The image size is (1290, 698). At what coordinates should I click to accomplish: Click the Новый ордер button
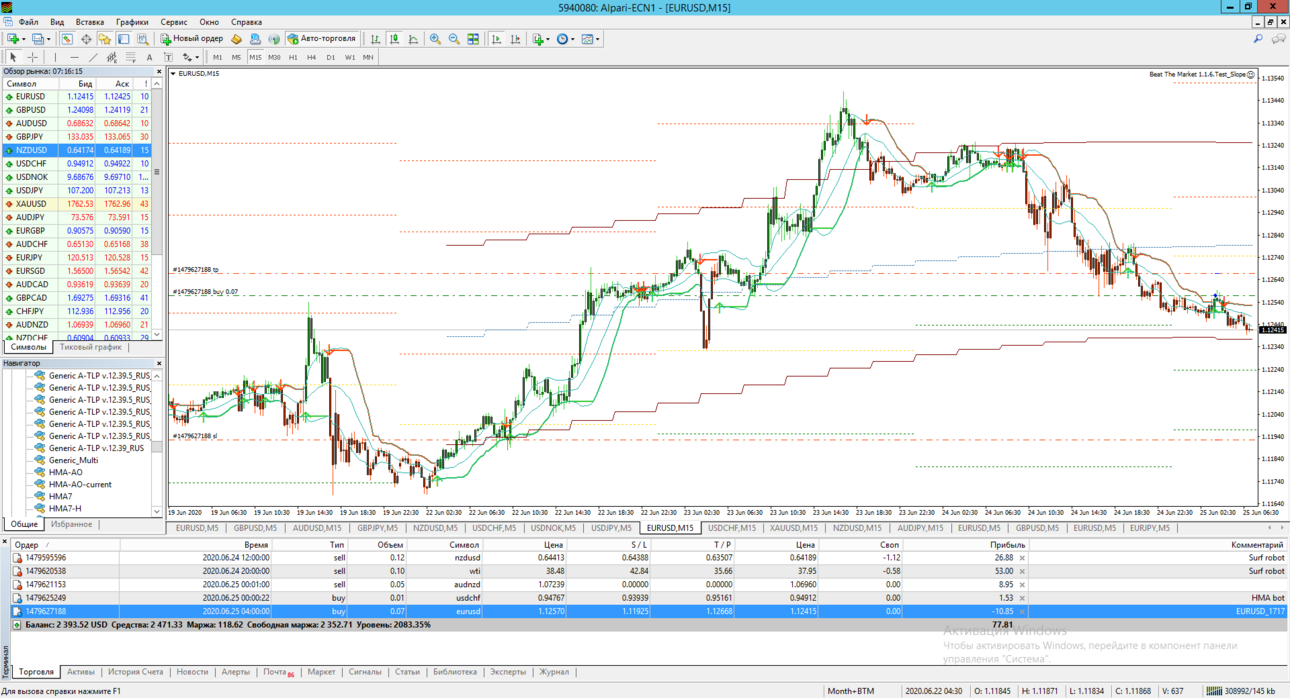click(191, 39)
